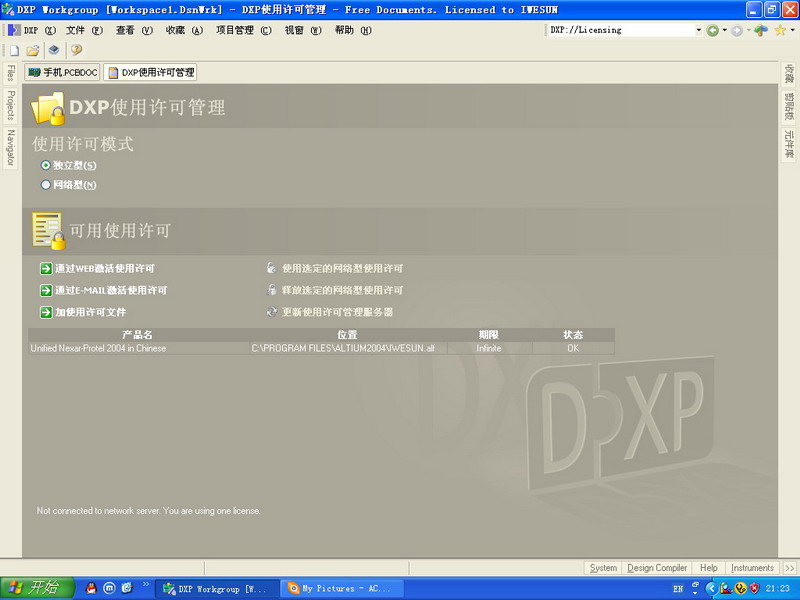Select the Unified Nexar-Protel 2004 in Chinese row

321,348
